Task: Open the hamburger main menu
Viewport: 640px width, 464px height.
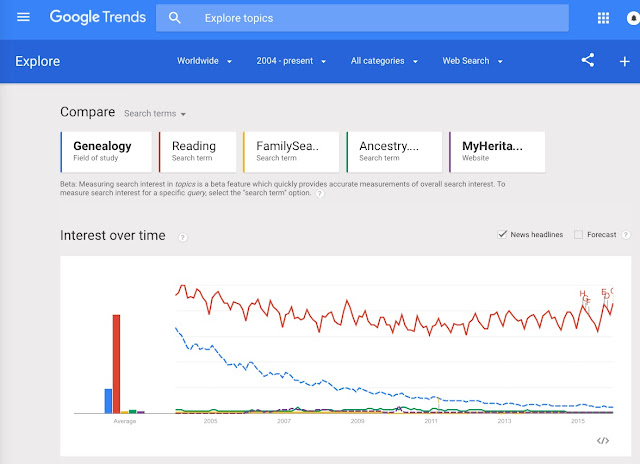Action: click(x=24, y=18)
